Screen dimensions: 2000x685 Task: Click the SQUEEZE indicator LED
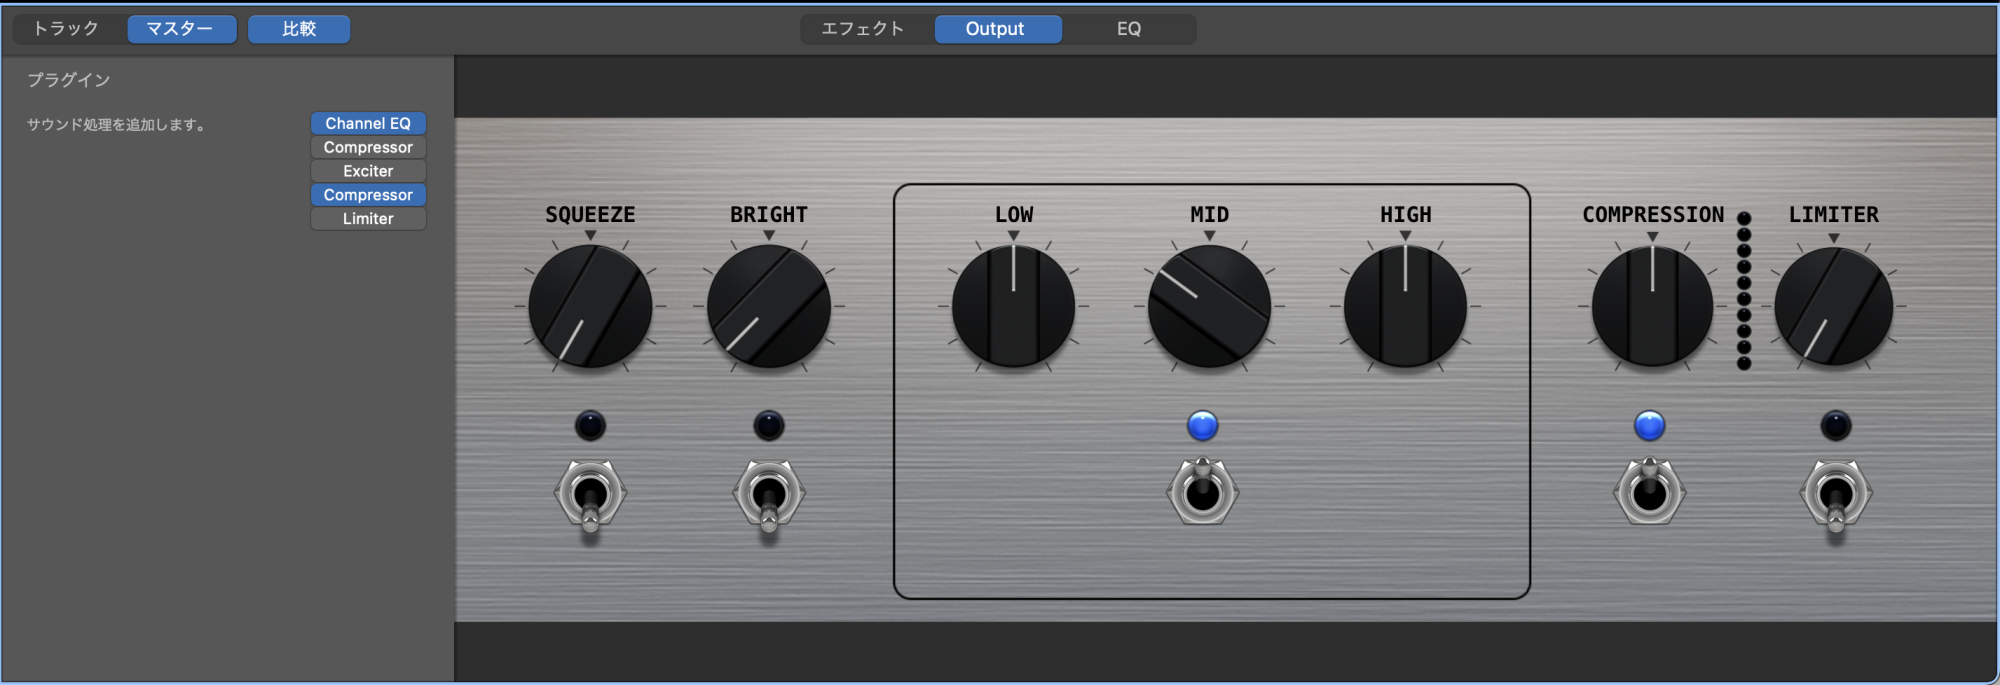[x=590, y=426]
